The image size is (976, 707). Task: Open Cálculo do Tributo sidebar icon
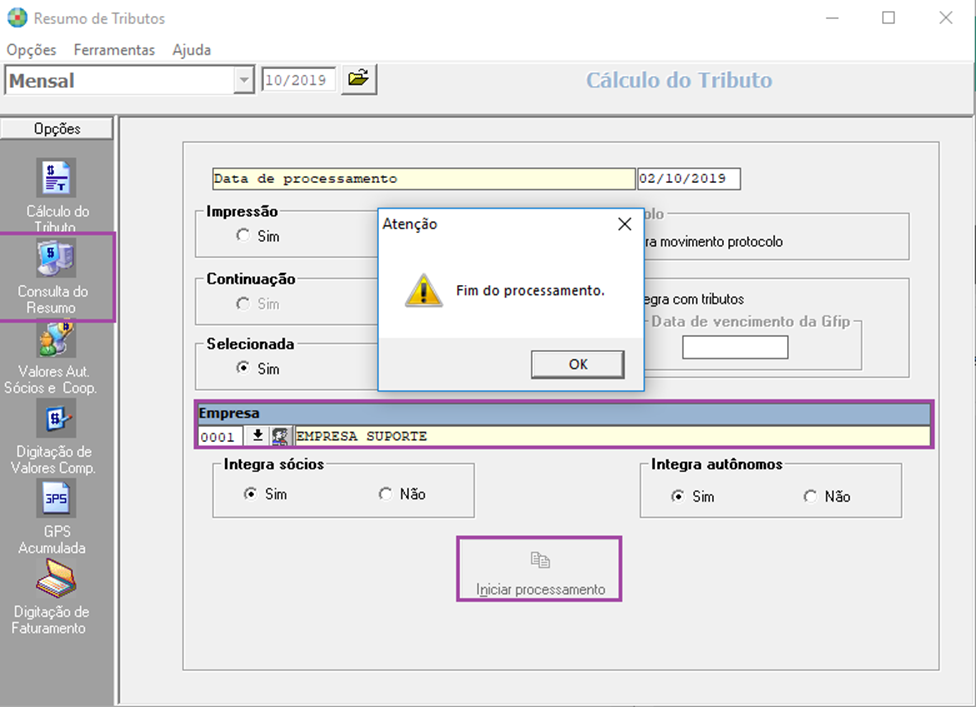56,177
